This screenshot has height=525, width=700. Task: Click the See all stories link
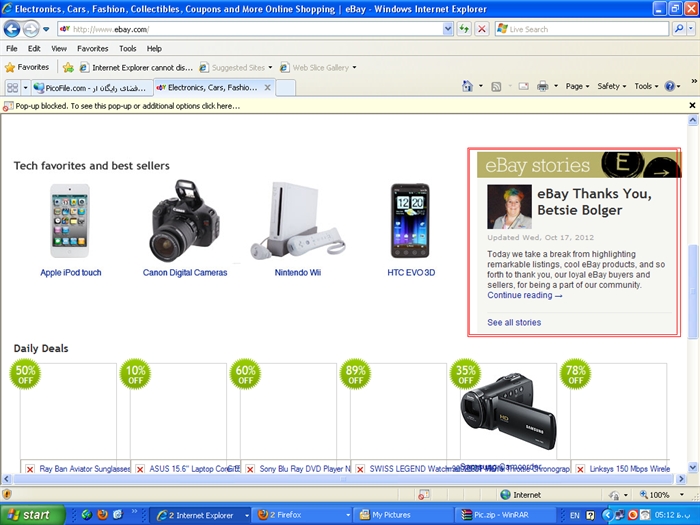(514, 322)
